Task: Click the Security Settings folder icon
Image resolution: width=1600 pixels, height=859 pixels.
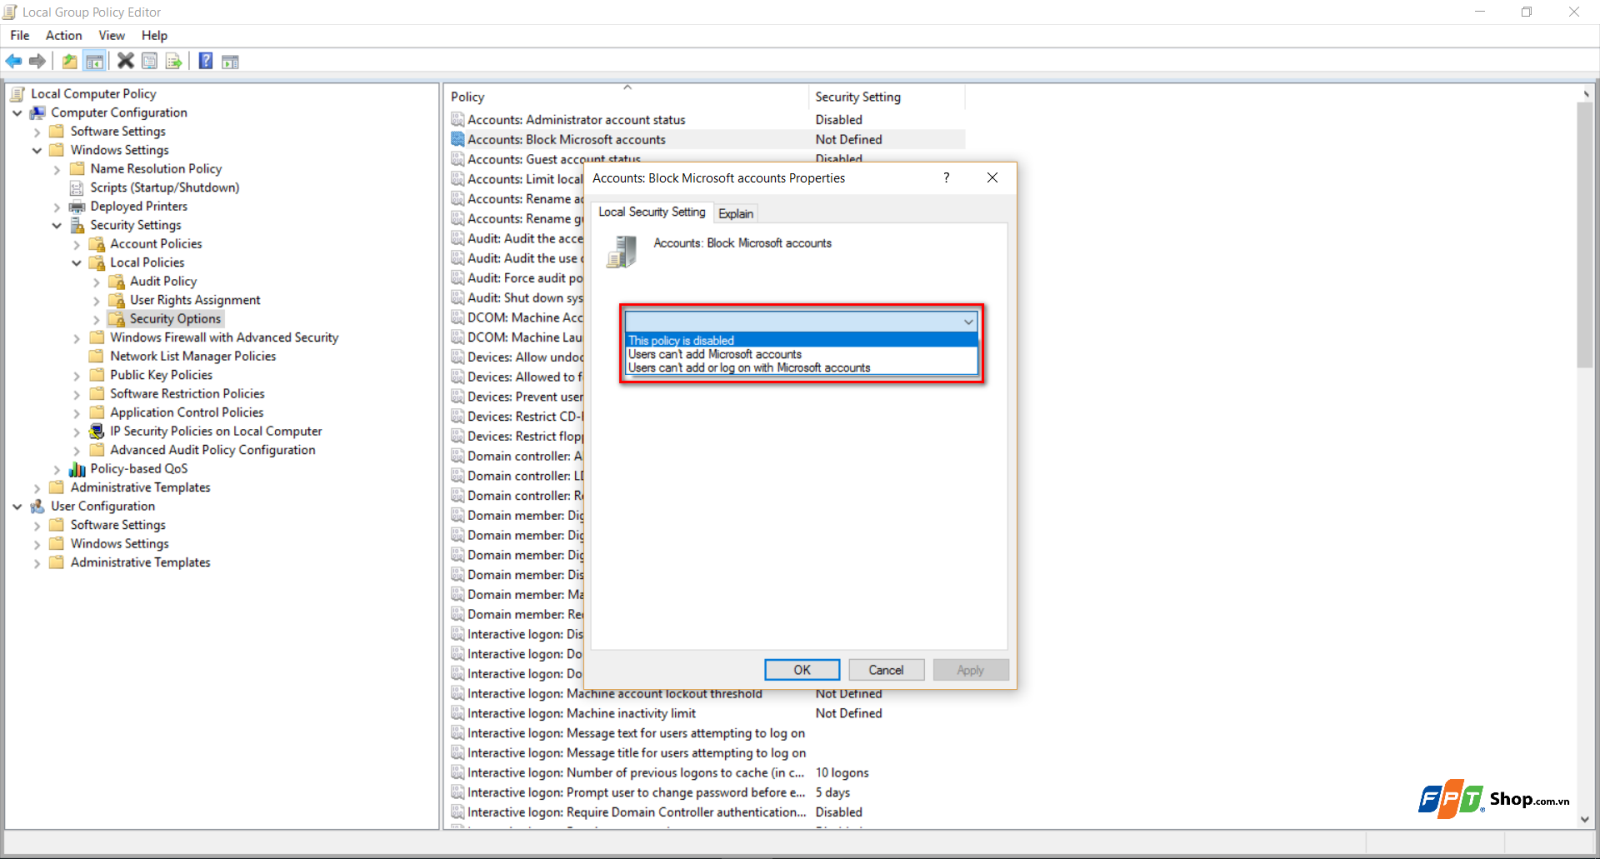Action: pyautogui.click(x=77, y=225)
